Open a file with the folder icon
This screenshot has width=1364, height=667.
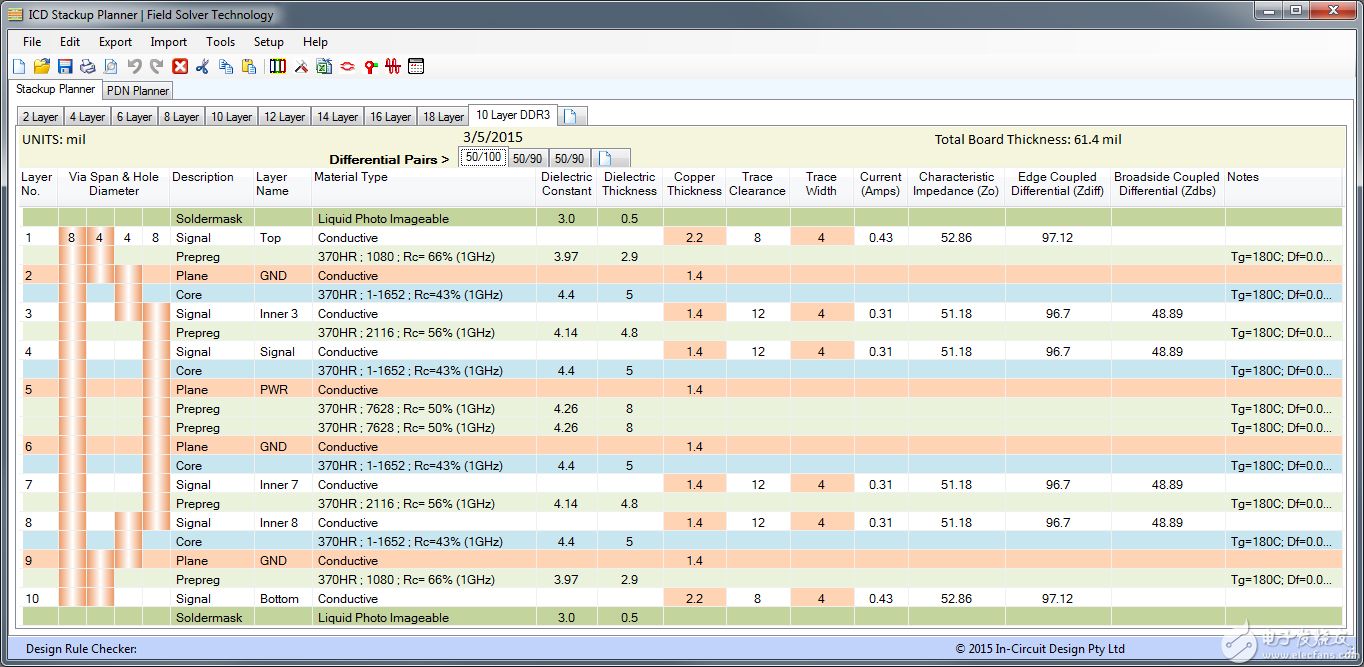41,67
